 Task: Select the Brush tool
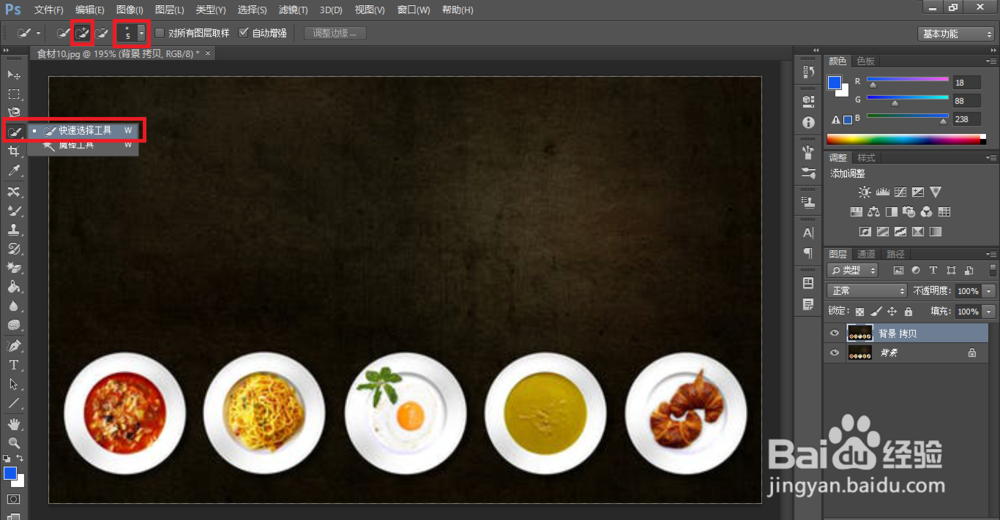click(13, 211)
